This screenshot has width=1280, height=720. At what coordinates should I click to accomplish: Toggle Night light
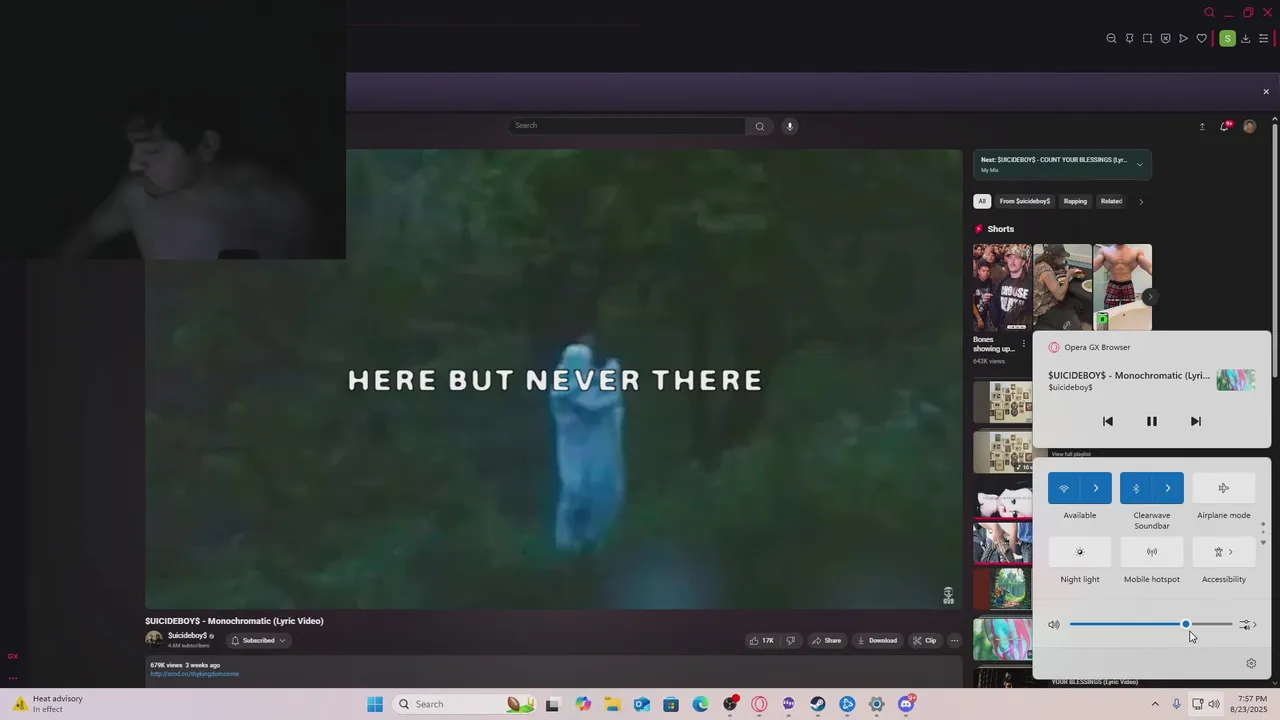point(1080,552)
